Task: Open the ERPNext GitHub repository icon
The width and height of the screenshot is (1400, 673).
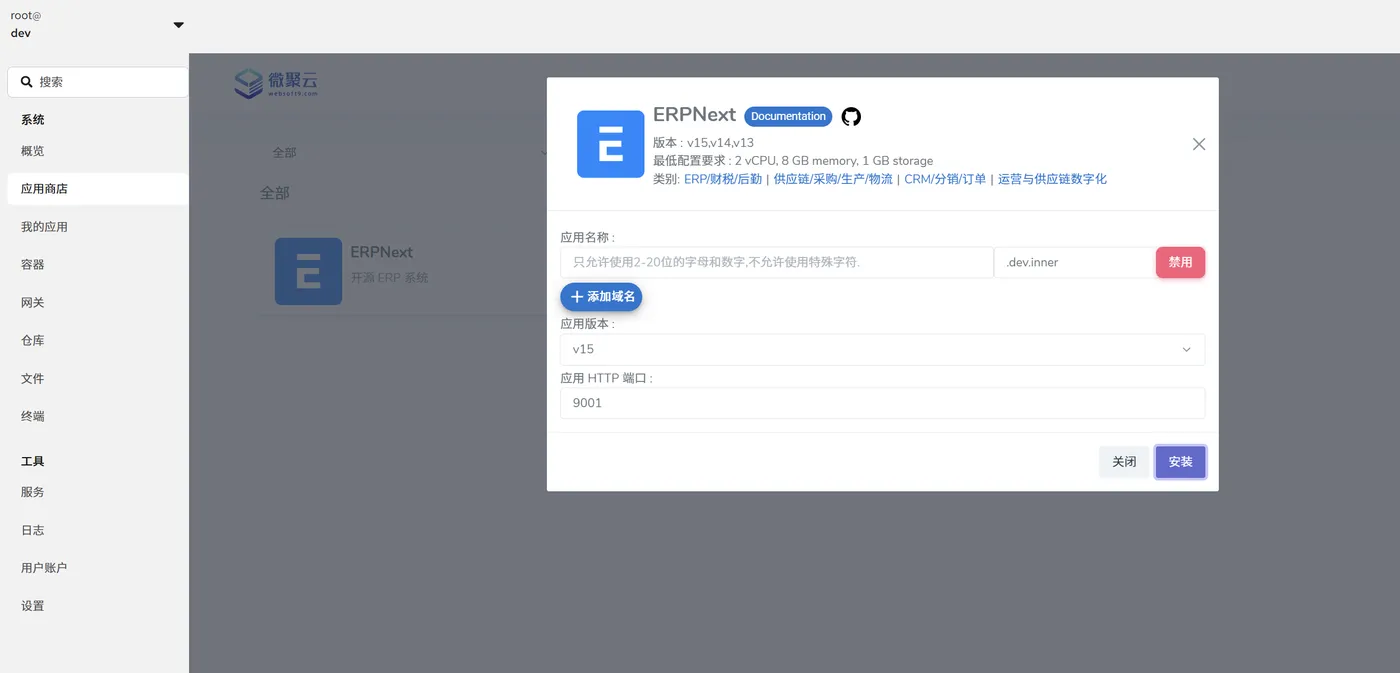Action: point(851,116)
